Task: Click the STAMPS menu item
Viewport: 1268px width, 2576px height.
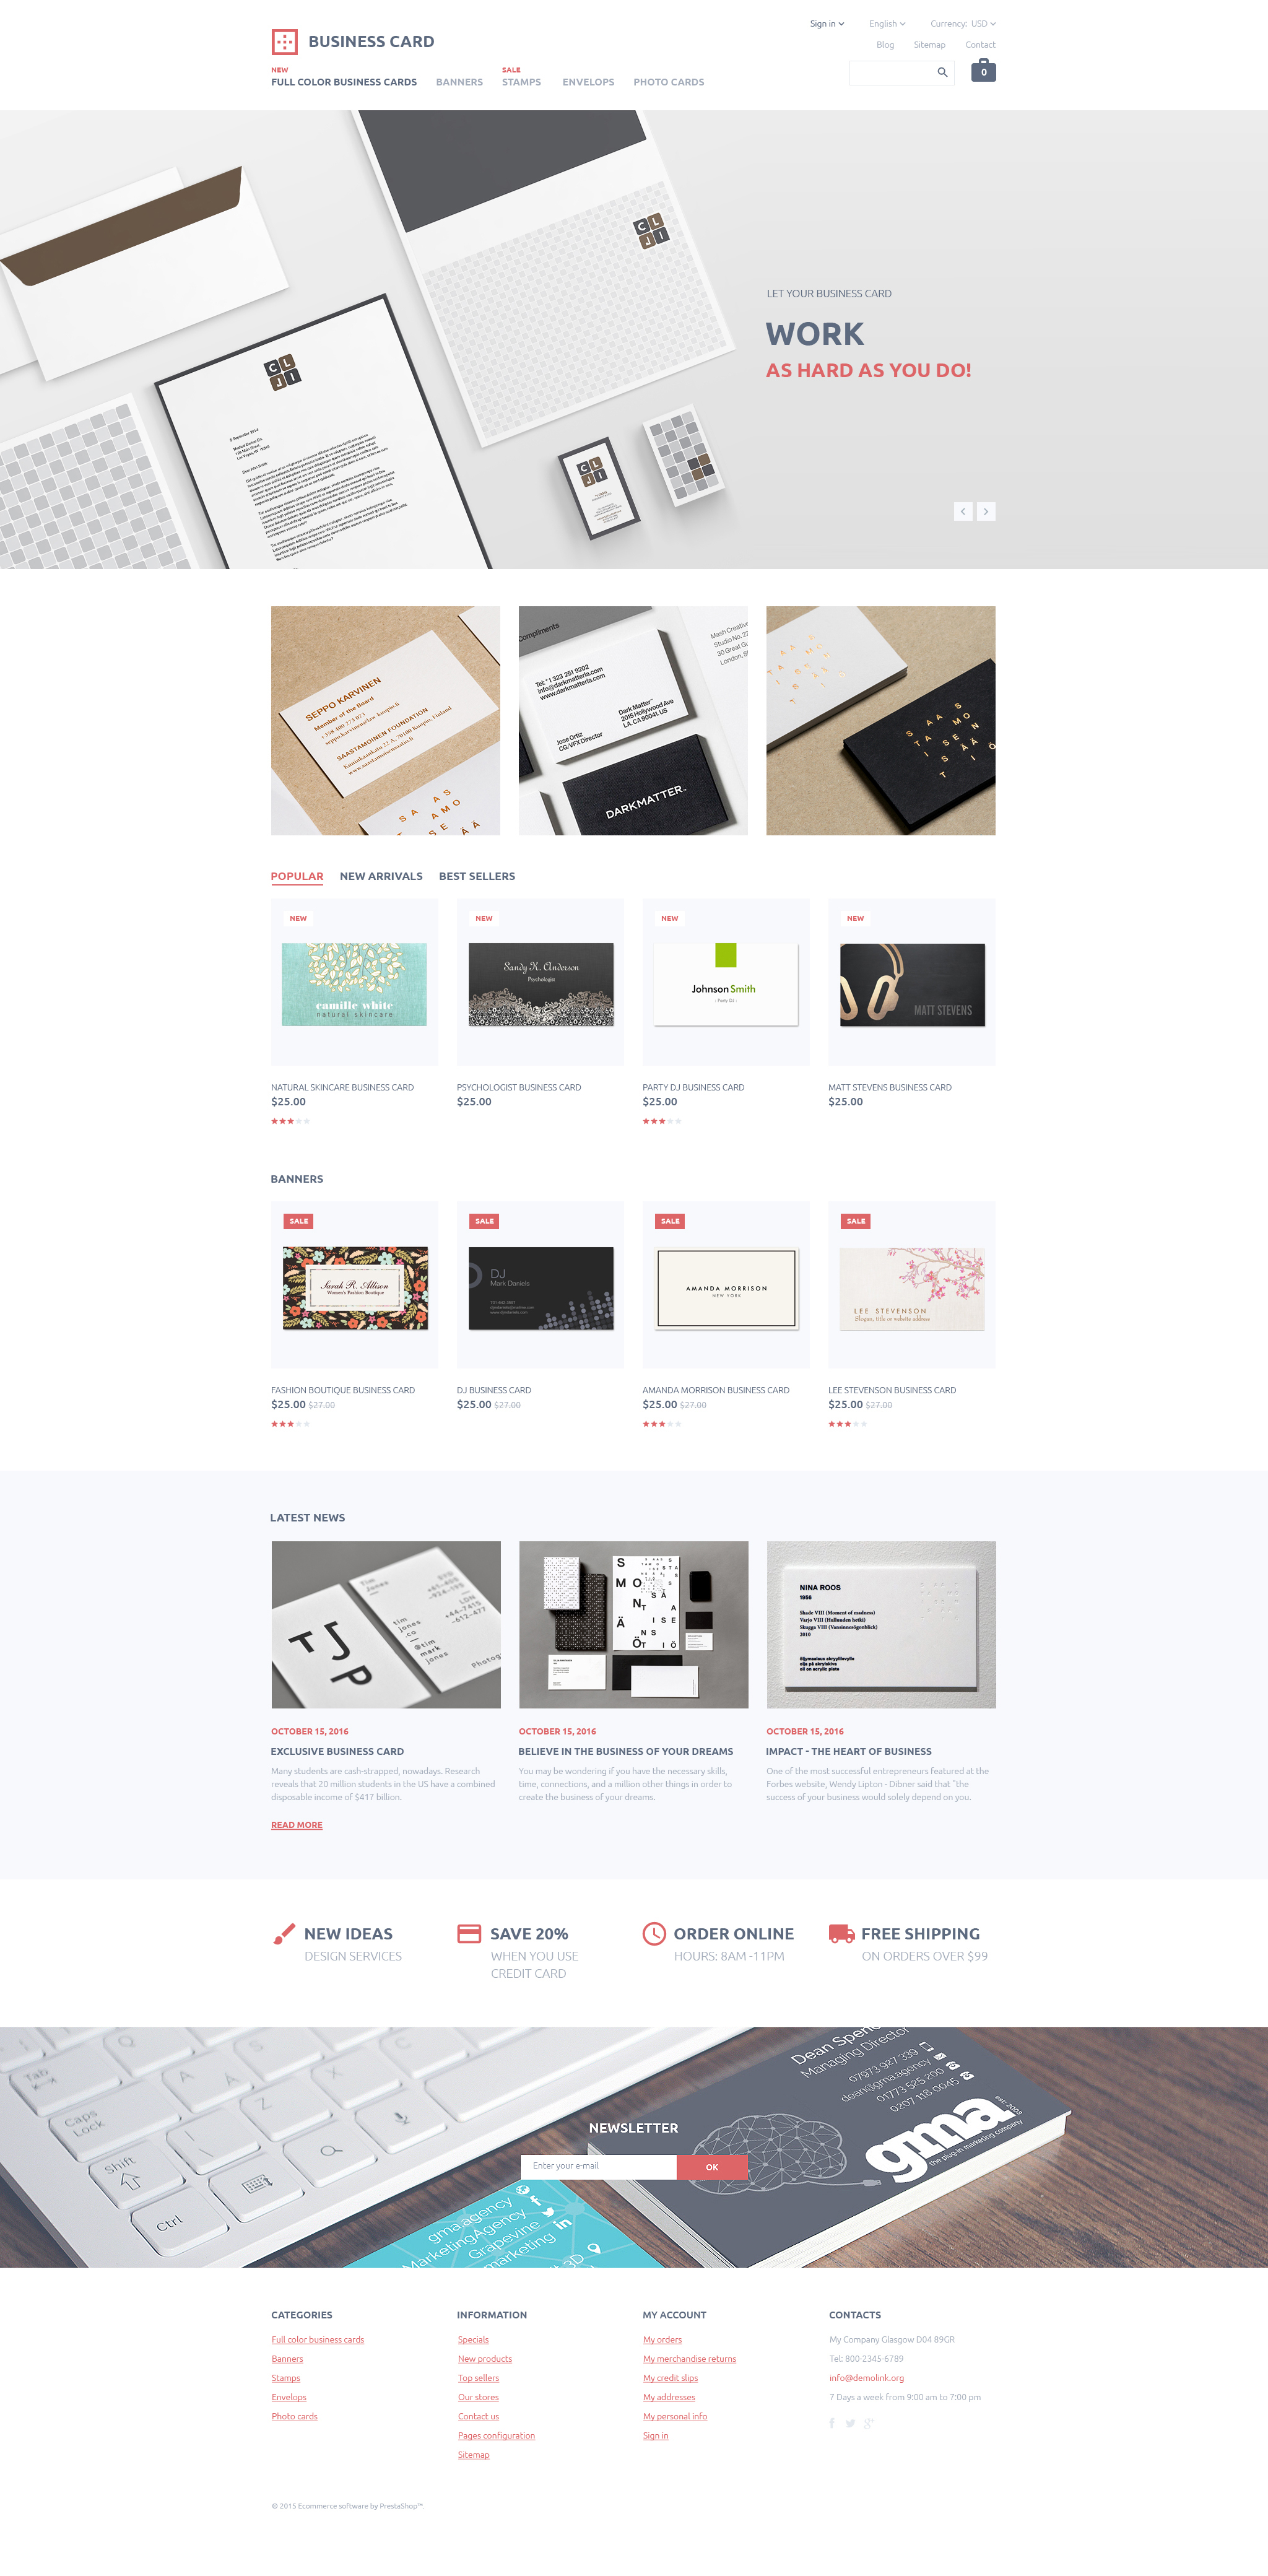Action: (523, 82)
